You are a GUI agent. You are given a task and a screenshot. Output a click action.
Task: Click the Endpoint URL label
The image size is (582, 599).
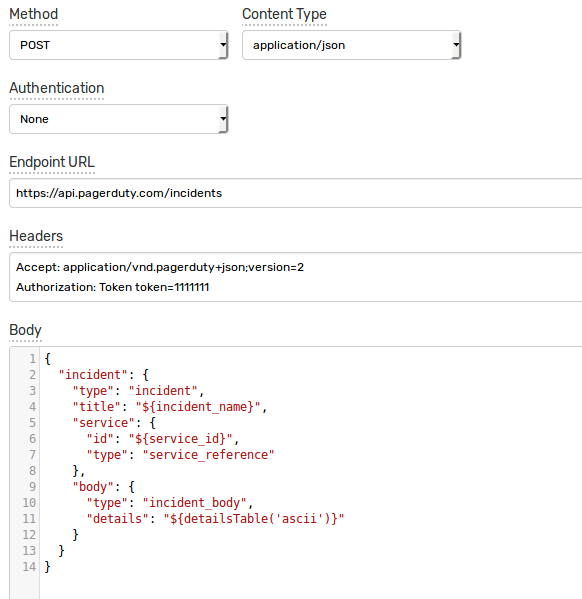52,162
